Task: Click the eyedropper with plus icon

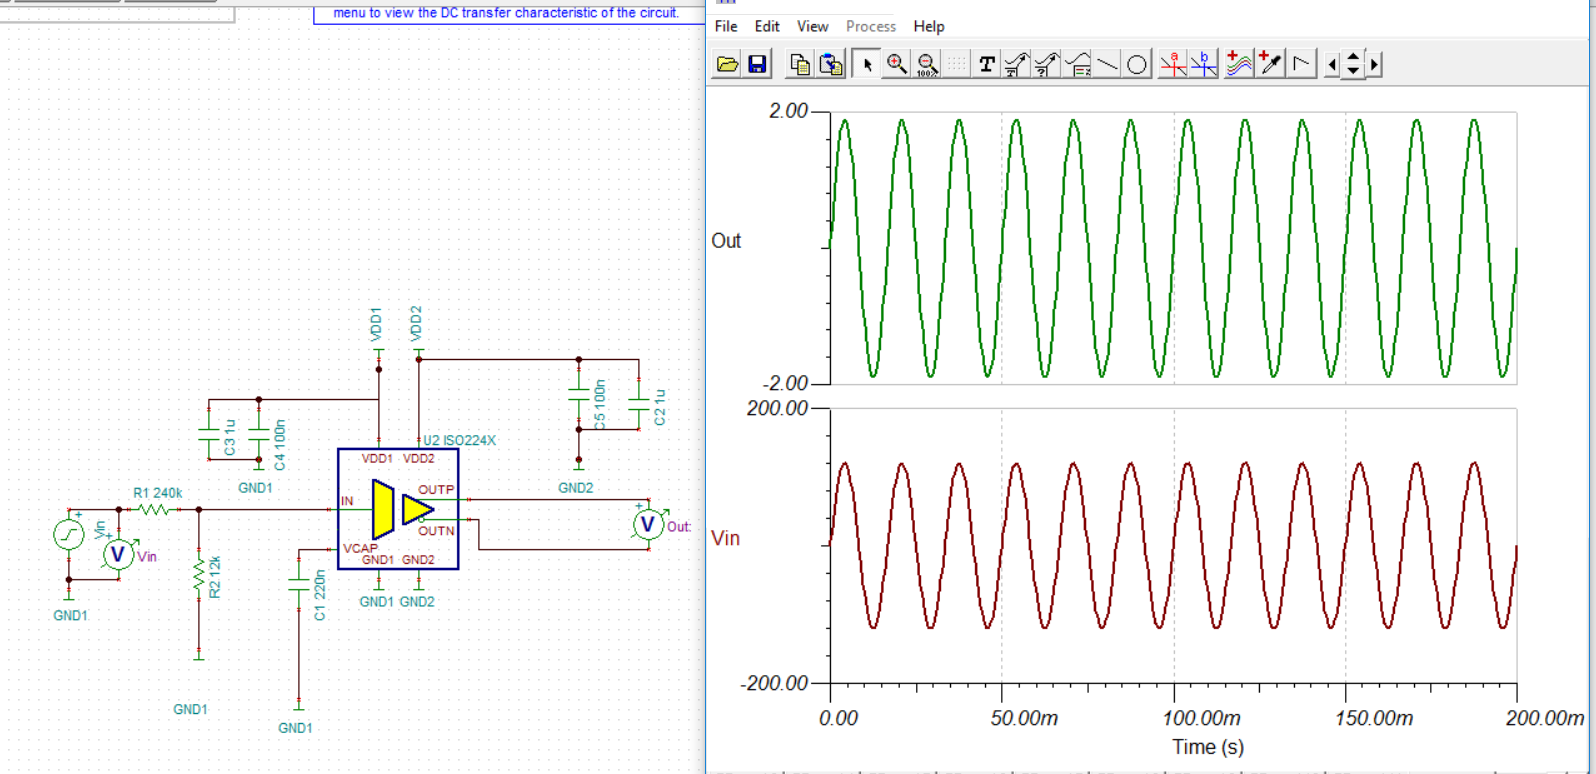Action: tap(1270, 64)
